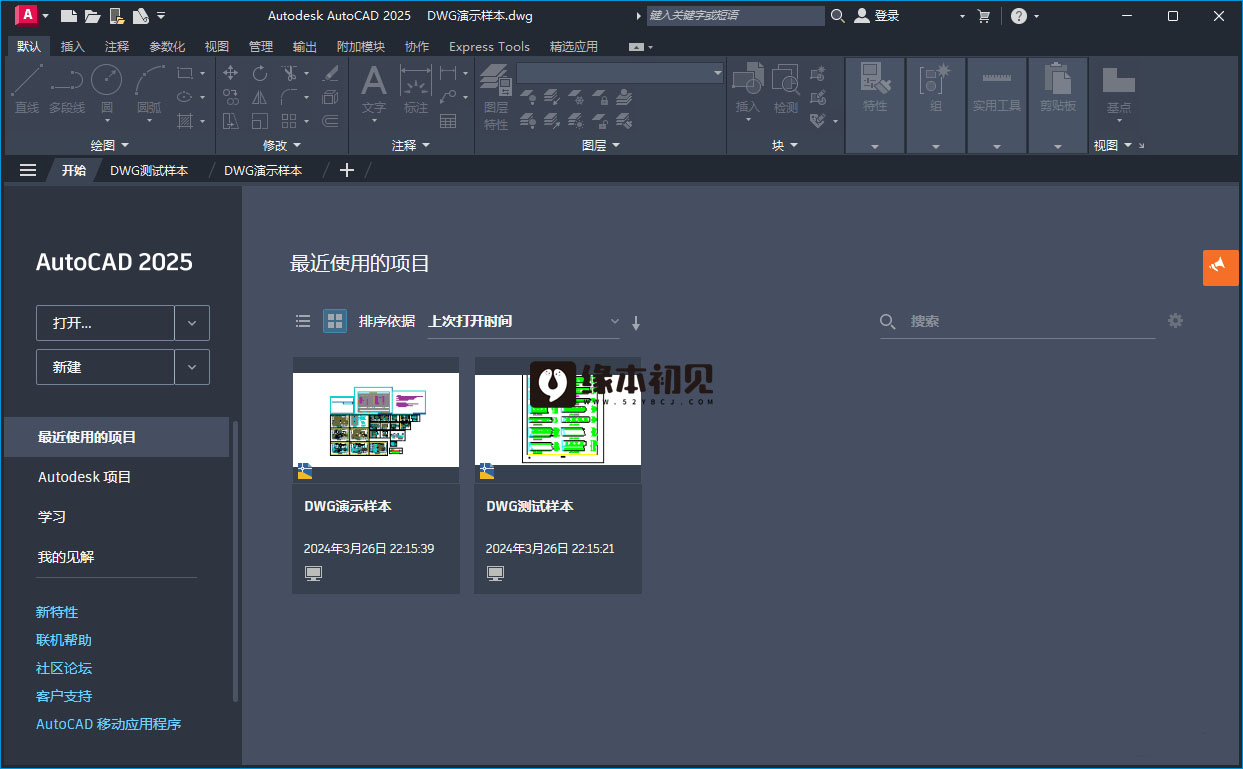Image resolution: width=1243 pixels, height=769 pixels.
Task: Open the AutoCAD application menu logo
Action: click(27, 15)
